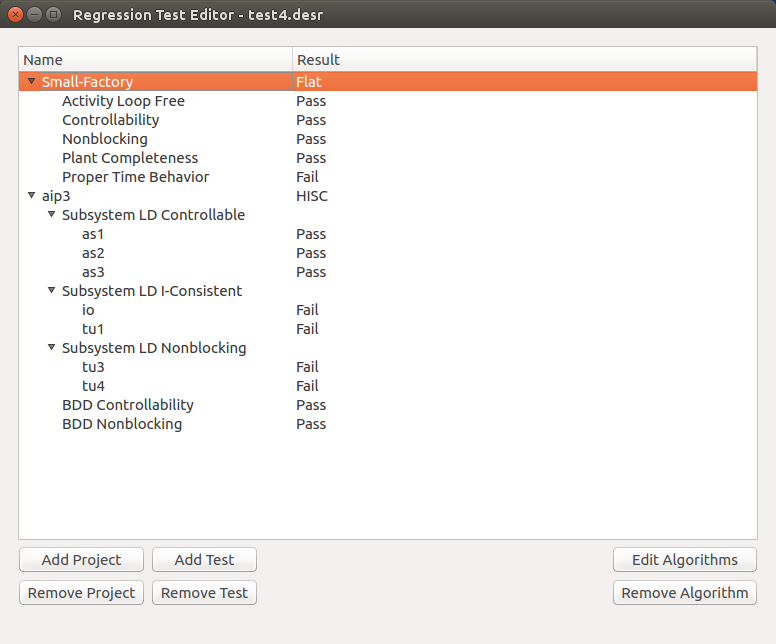Select the as2 subsystem entry
The height and width of the screenshot is (644, 776).
click(x=93, y=253)
